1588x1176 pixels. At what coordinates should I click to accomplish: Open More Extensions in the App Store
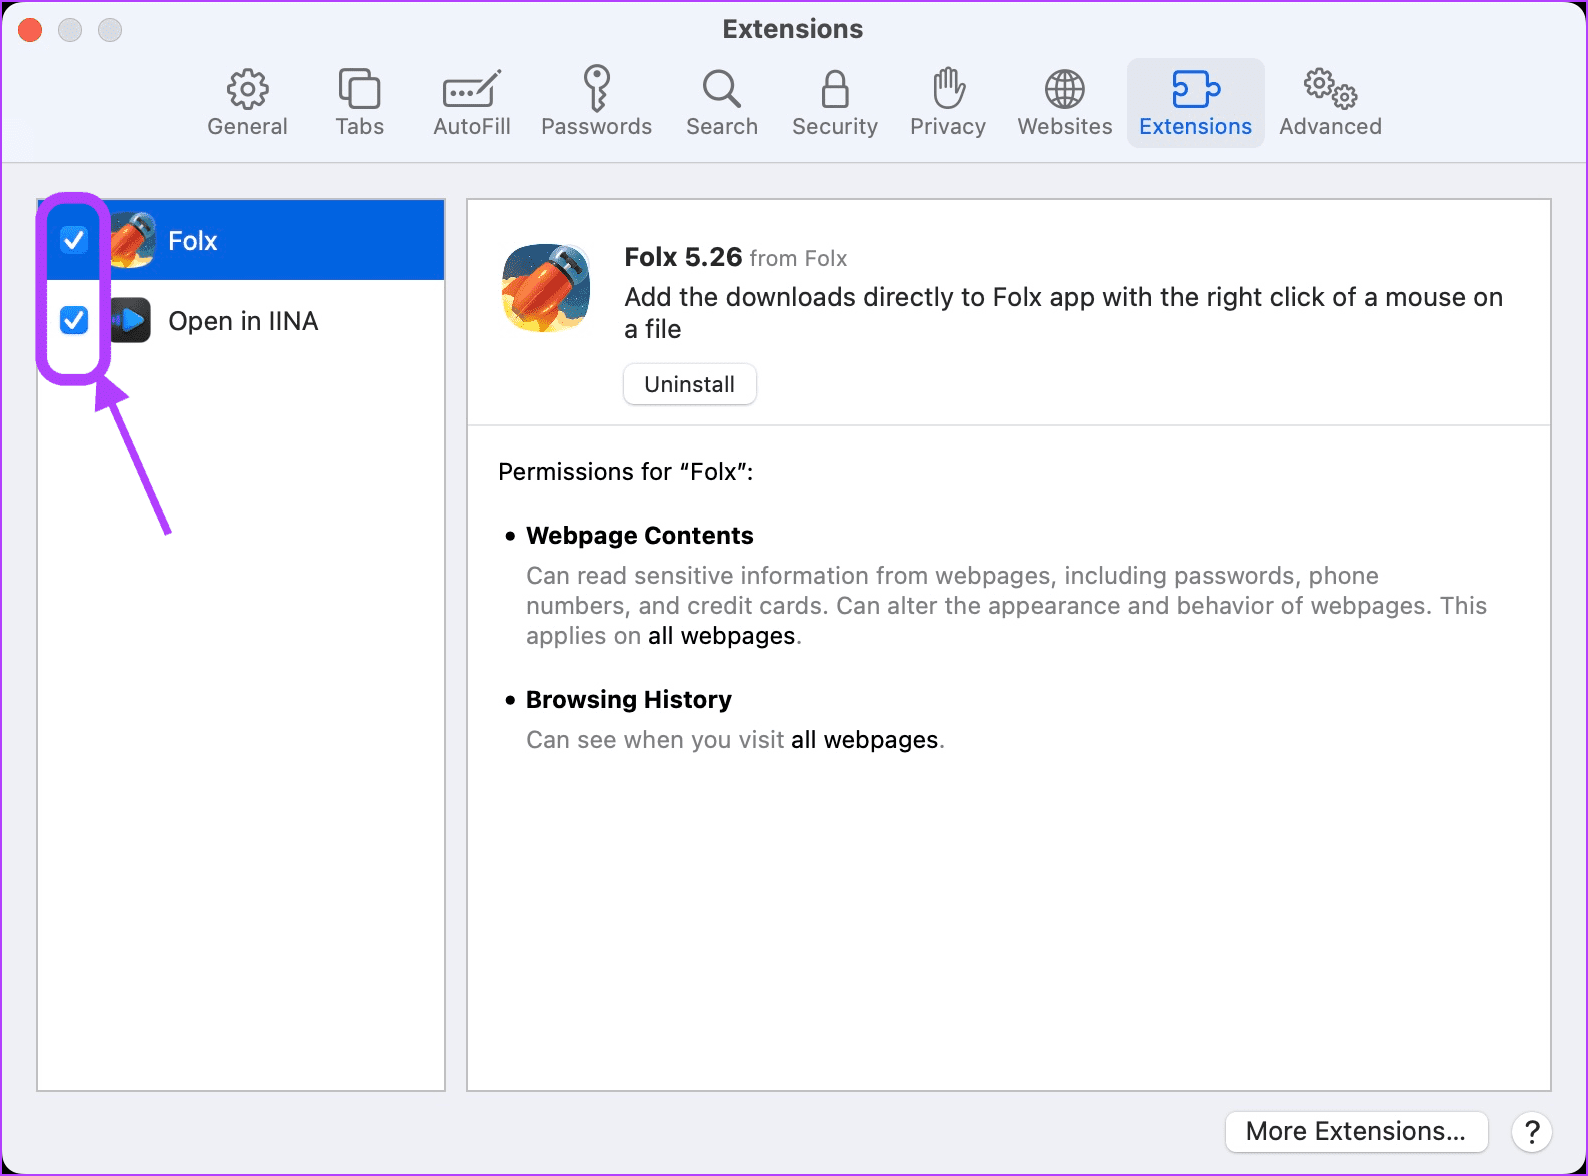click(x=1356, y=1131)
